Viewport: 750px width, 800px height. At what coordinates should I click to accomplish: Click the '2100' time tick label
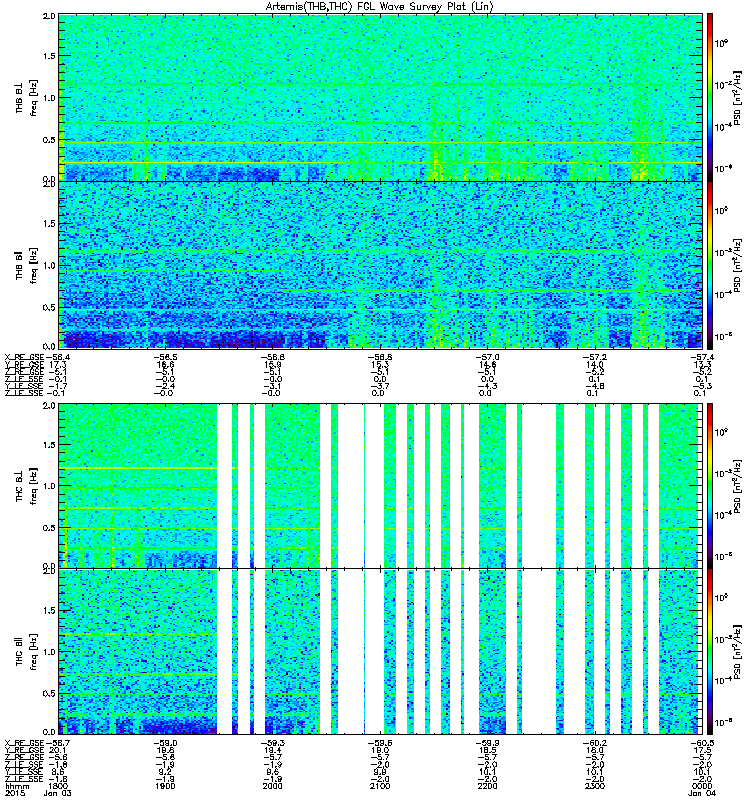click(380, 786)
